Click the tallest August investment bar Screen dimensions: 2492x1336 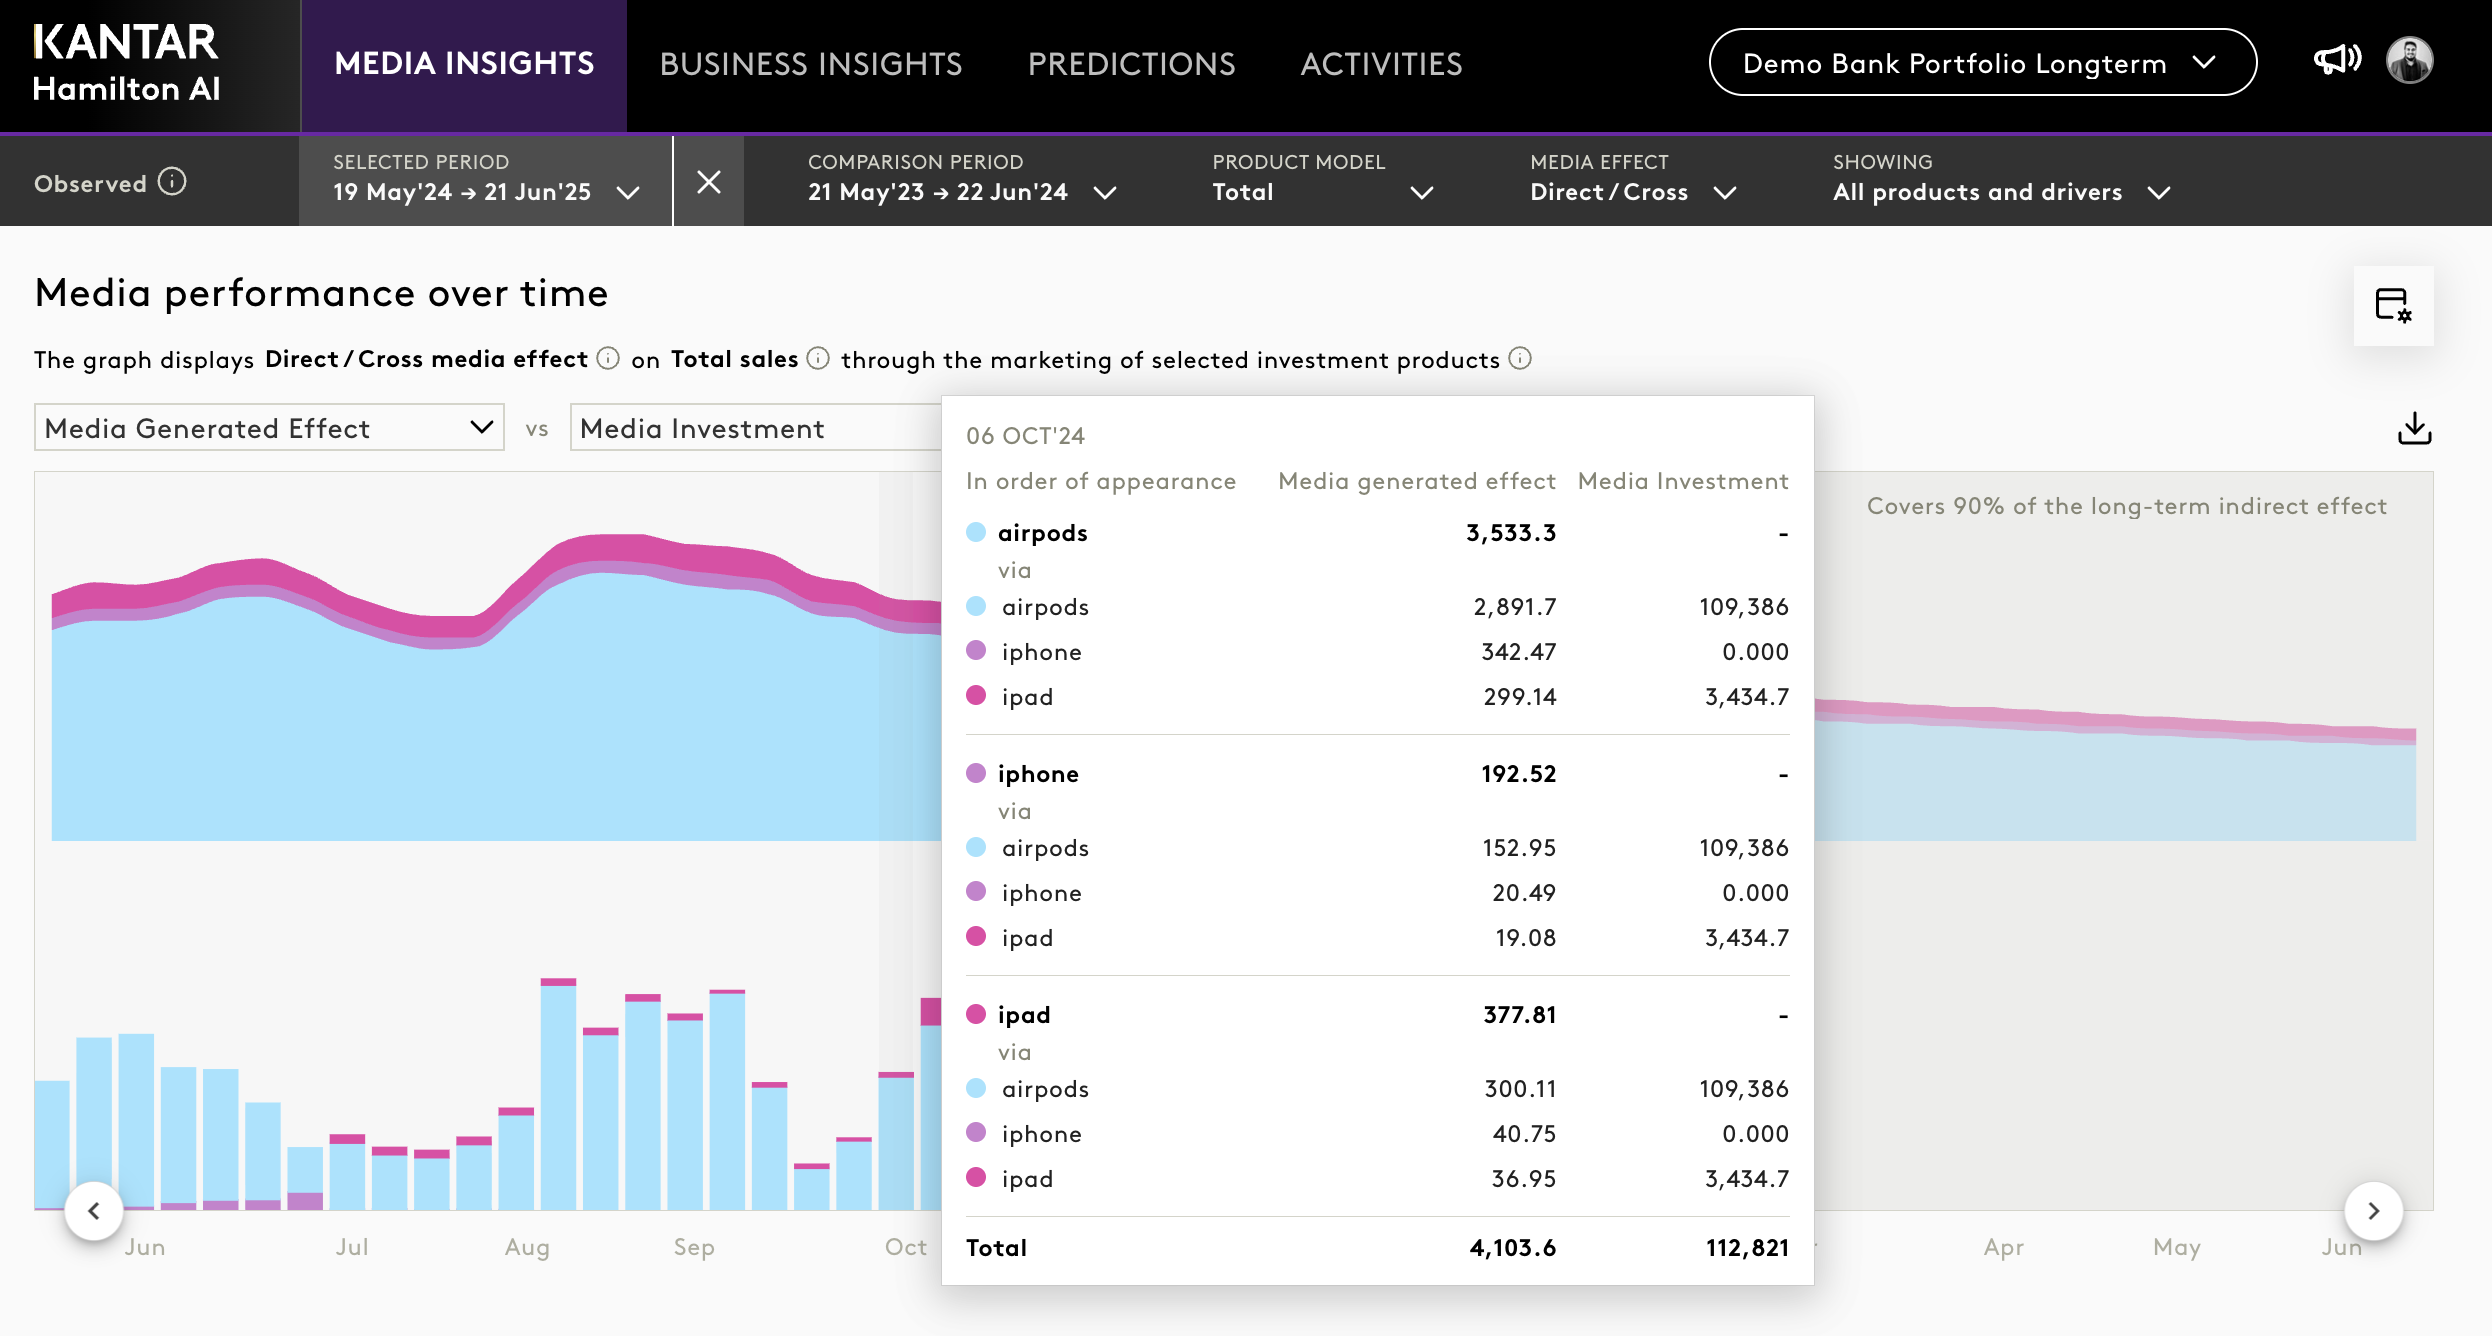pyautogui.click(x=558, y=1095)
